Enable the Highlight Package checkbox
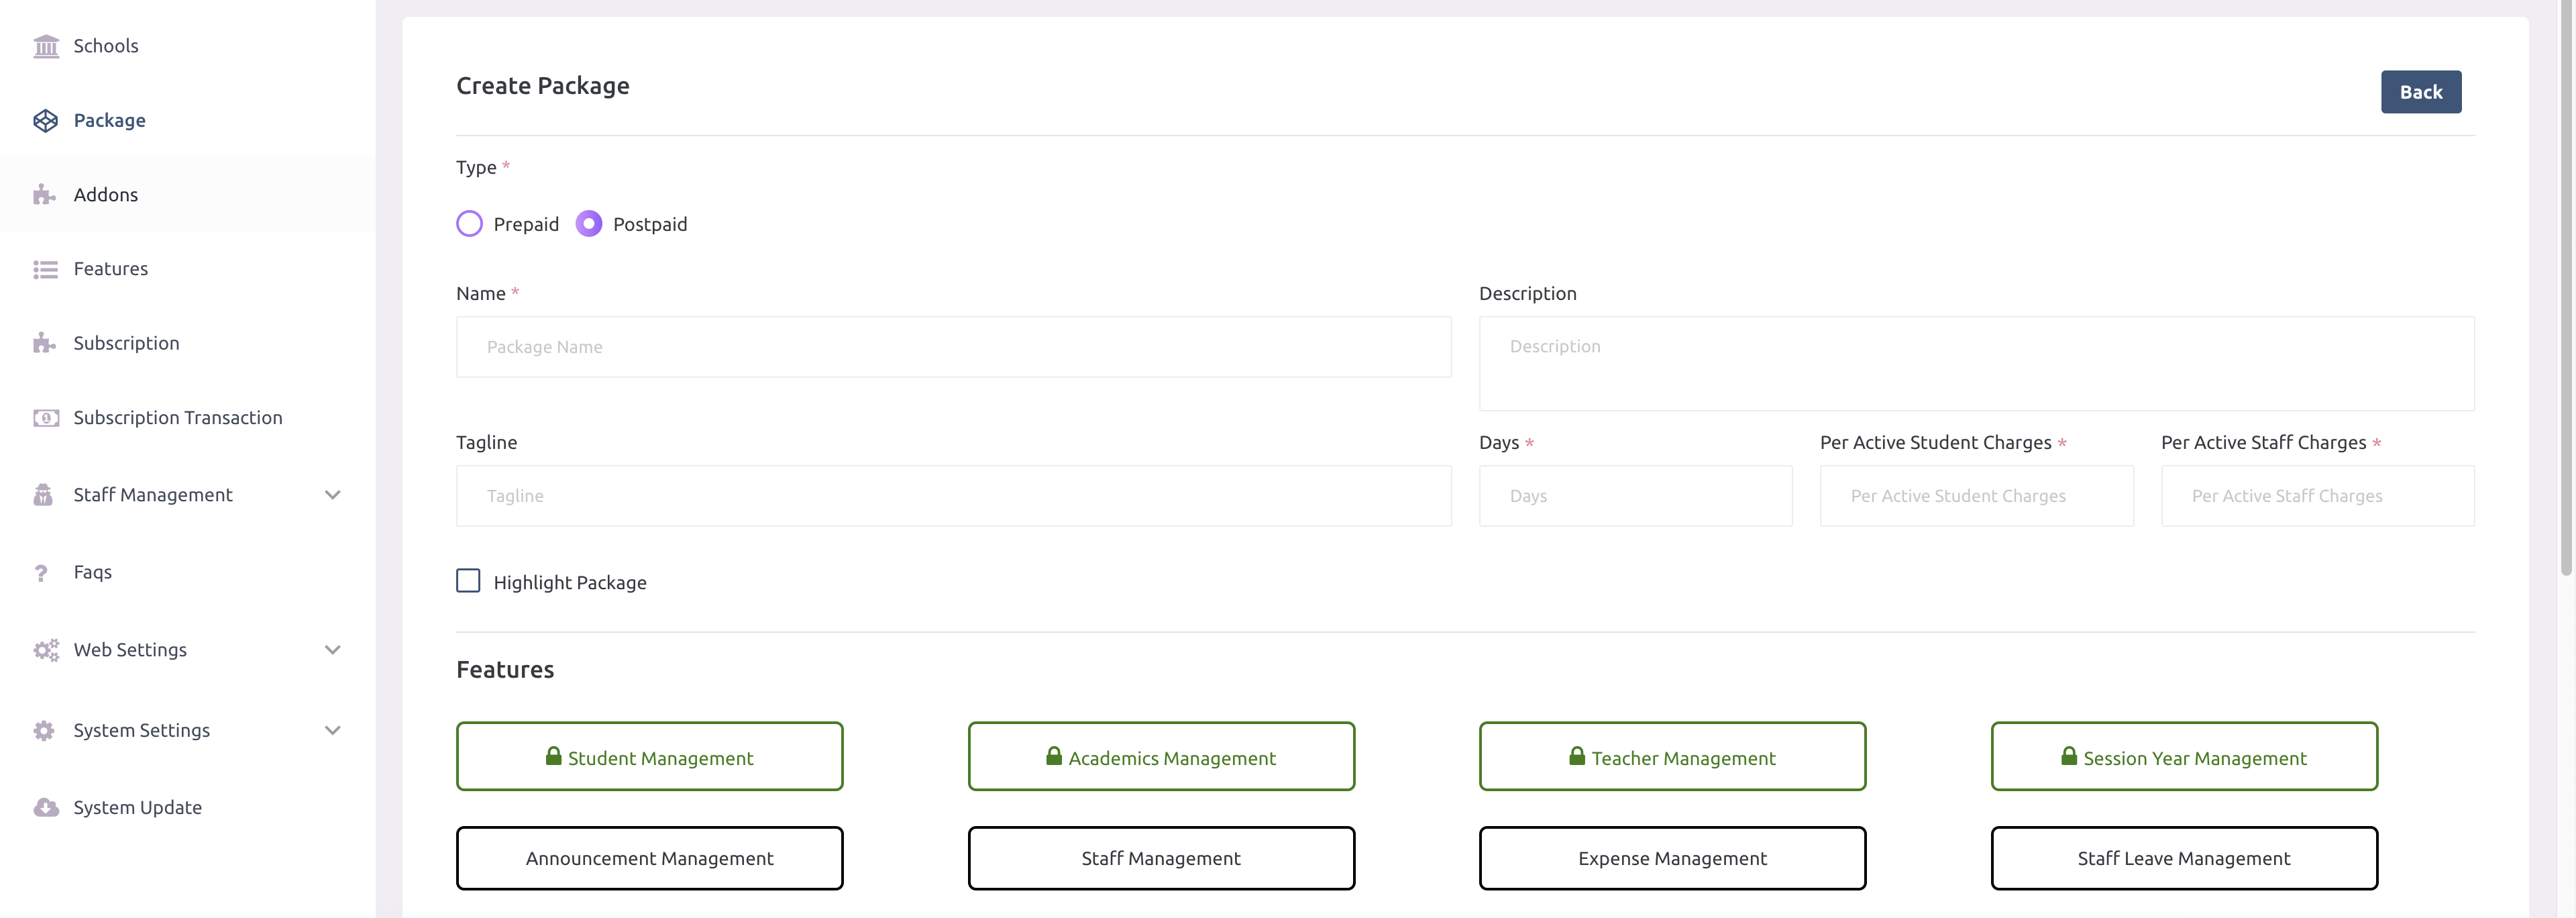 468,580
